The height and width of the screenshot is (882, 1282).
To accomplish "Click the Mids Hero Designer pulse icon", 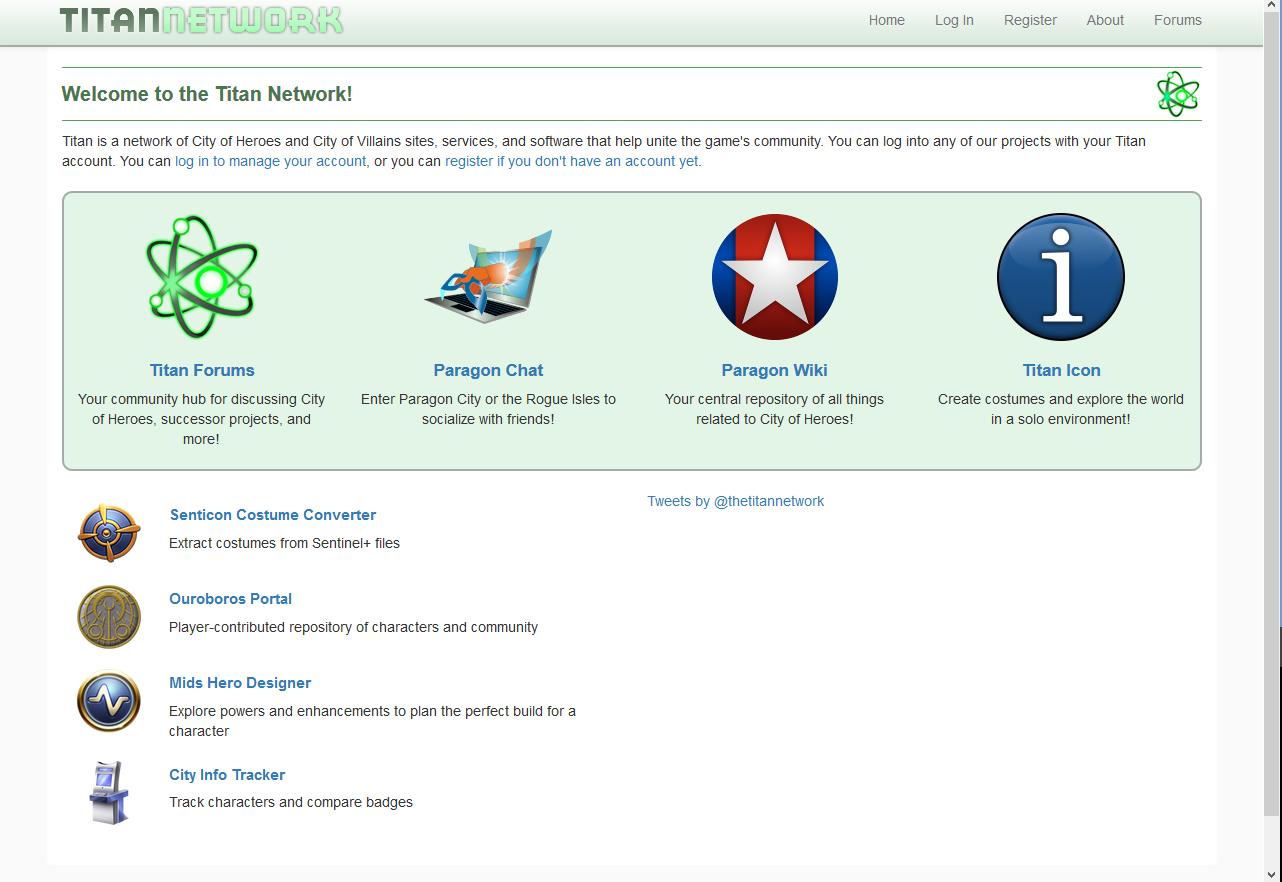I will click(109, 701).
